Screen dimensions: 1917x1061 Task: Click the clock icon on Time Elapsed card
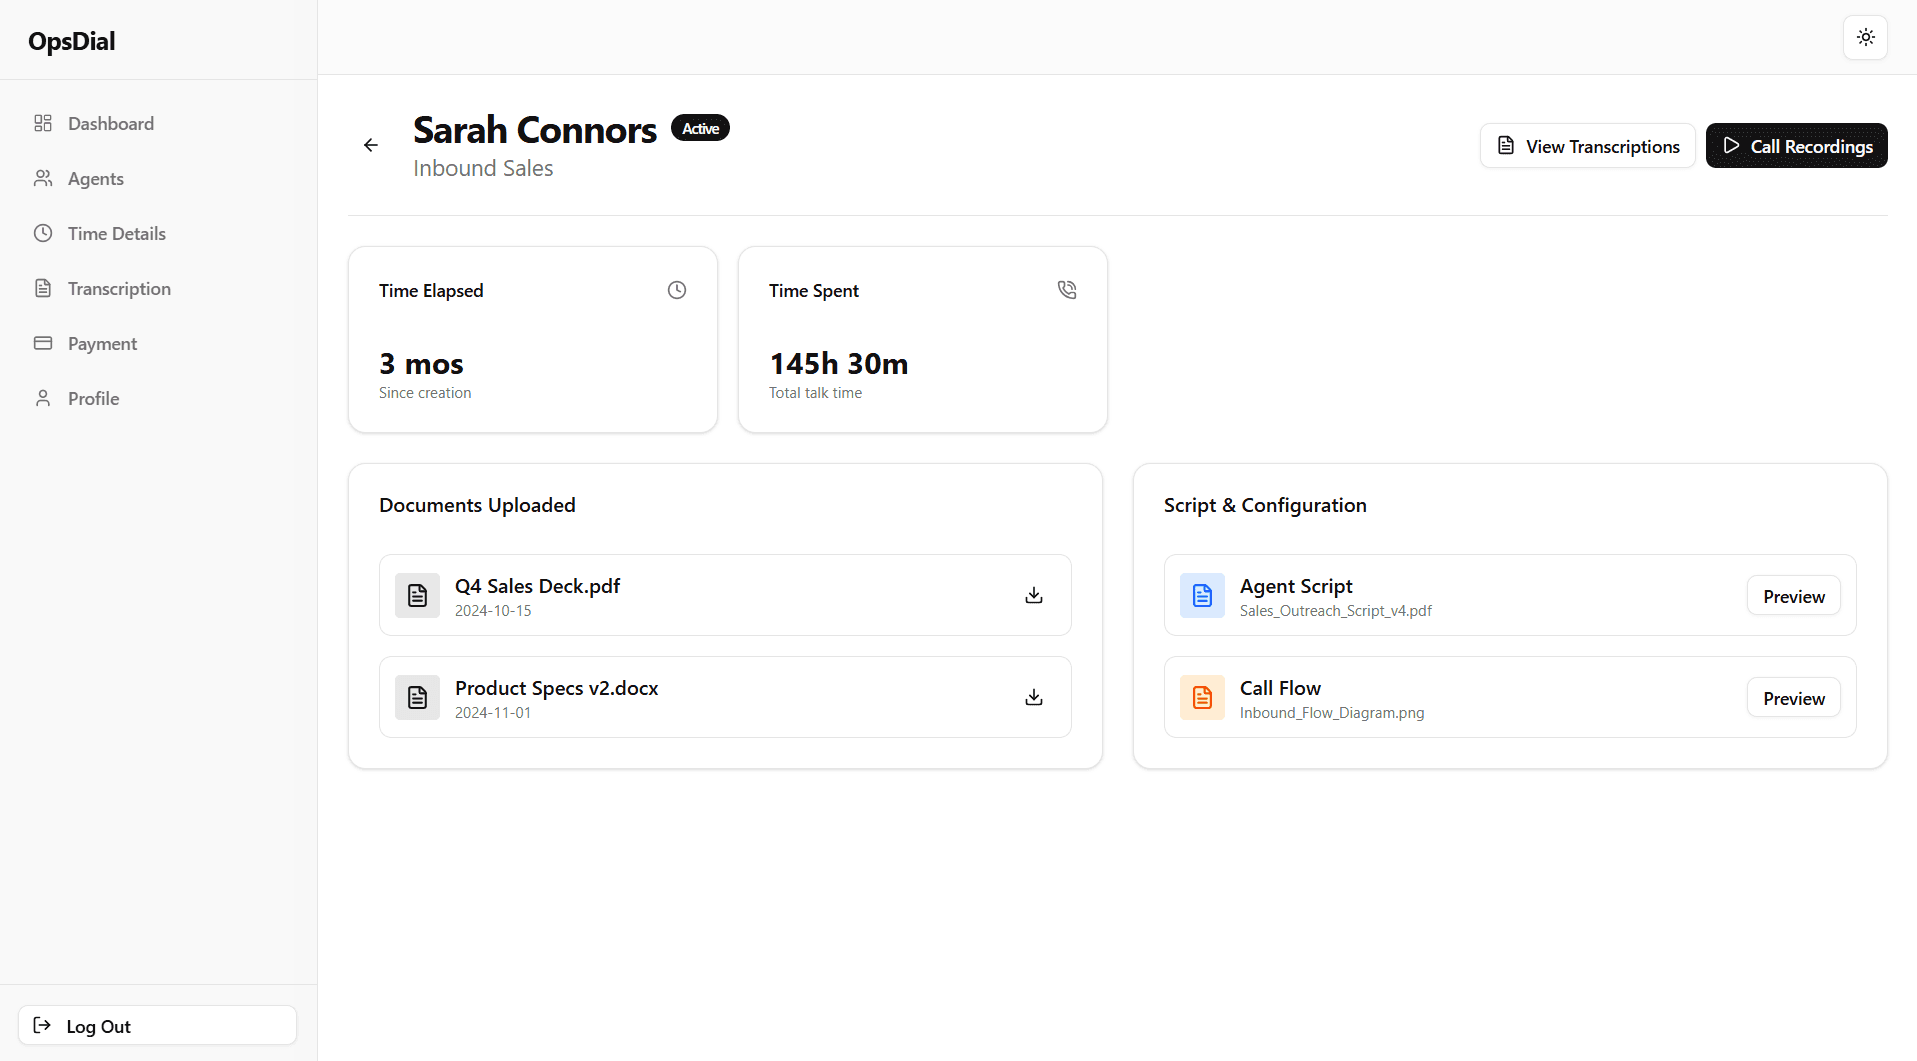coord(676,289)
